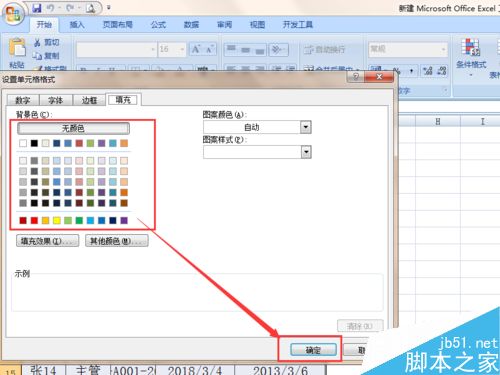Click the cell containing 2018/3/4

(x=195, y=370)
